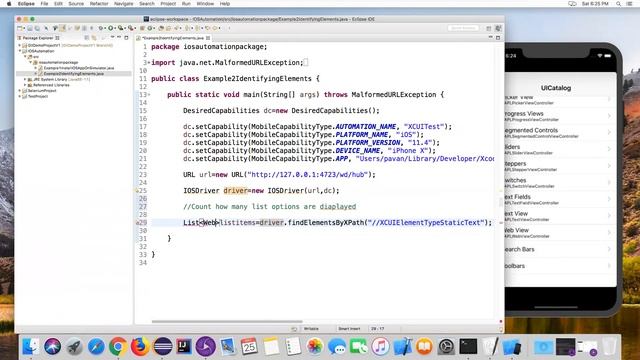Image resolution: width=640 pixels, height=360 pixels.
Task: Maximize the editor area
Action: point(498,38)
